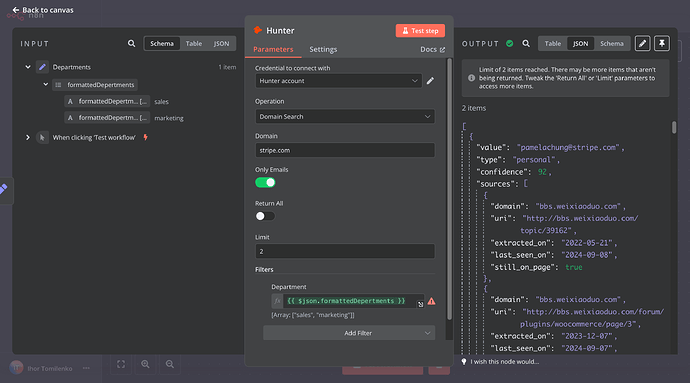Search the OUTPUT panel data
Viewport: 690px width, 383px height.
526,43
